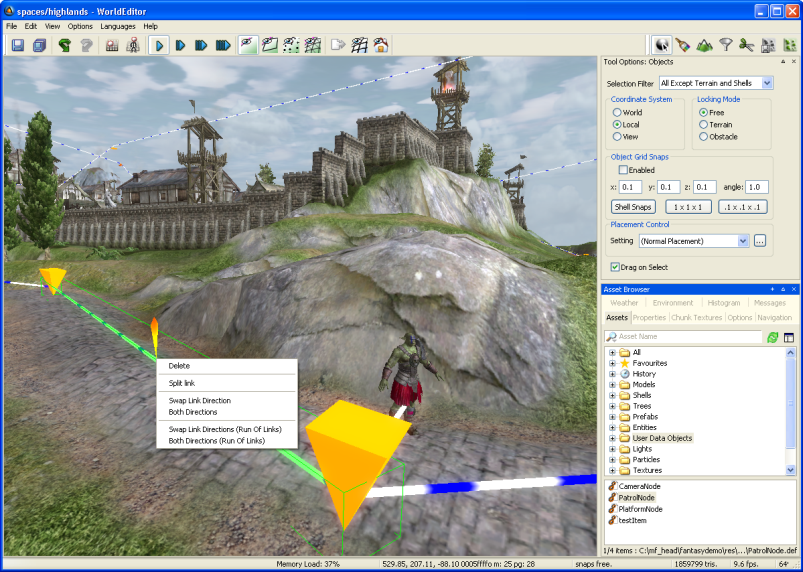Expand the All folder in asset tree

tap(612, 352)
